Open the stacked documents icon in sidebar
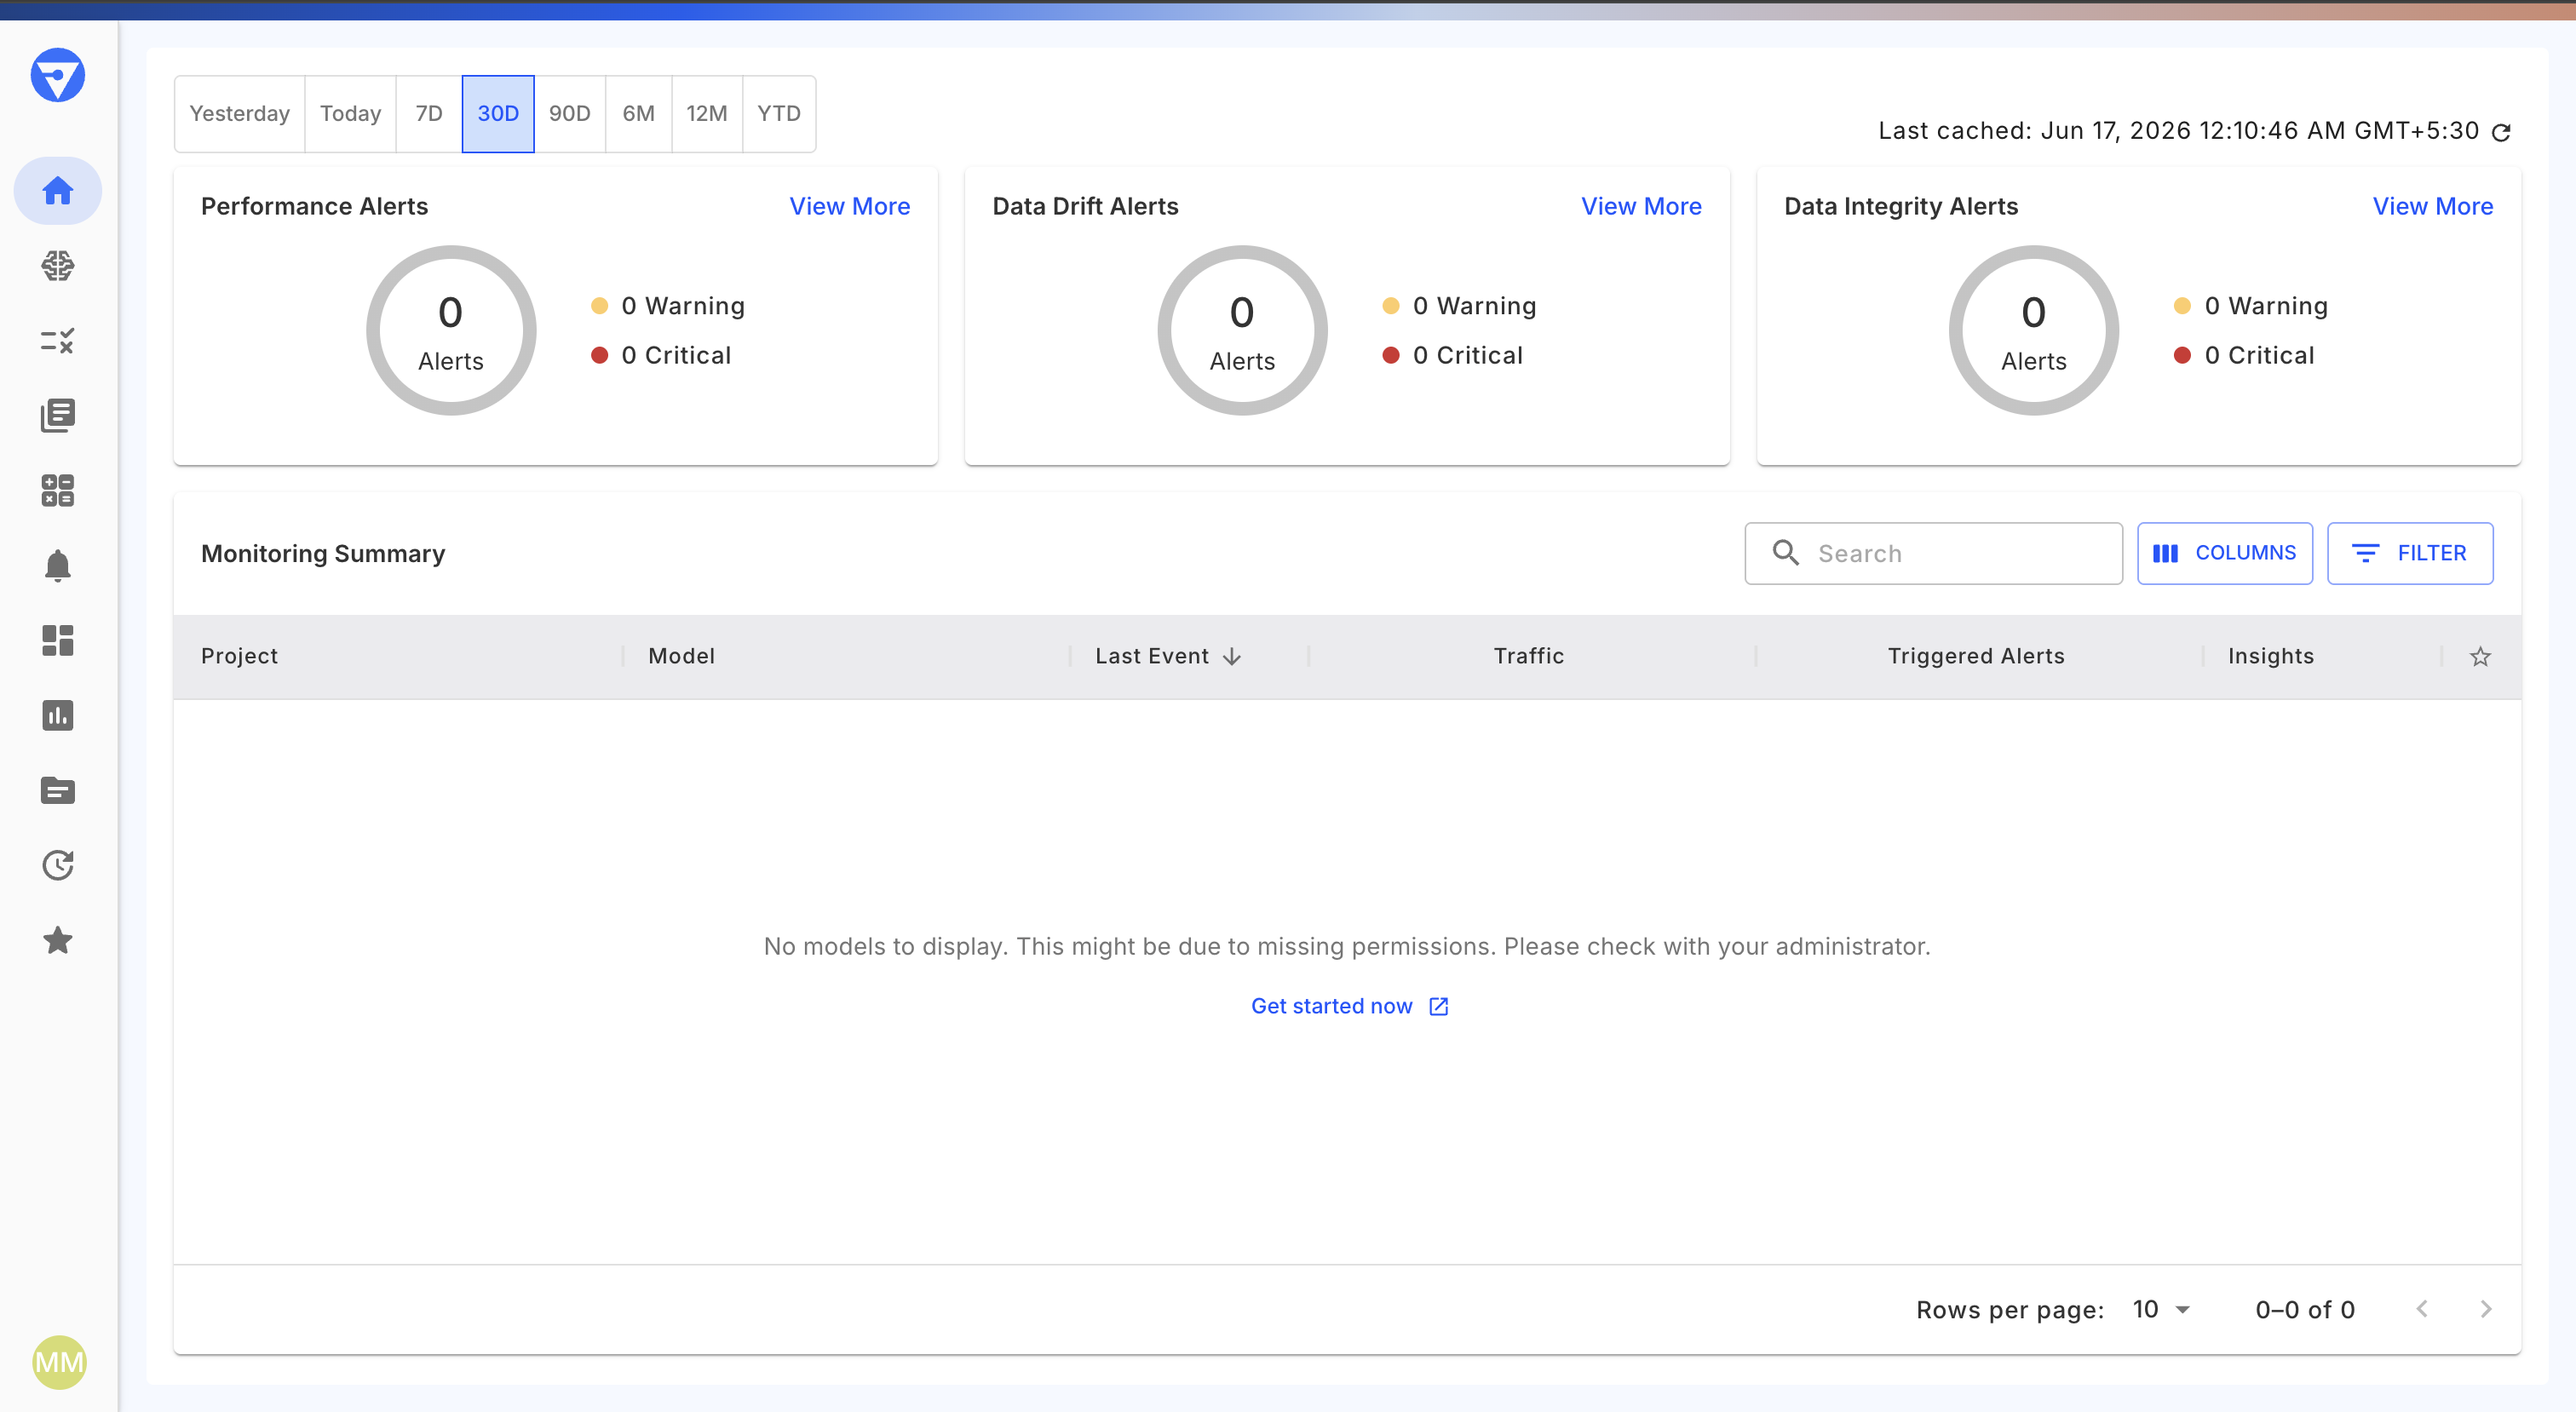This screenshot has width=2576, height=1412. click(57, 415)
